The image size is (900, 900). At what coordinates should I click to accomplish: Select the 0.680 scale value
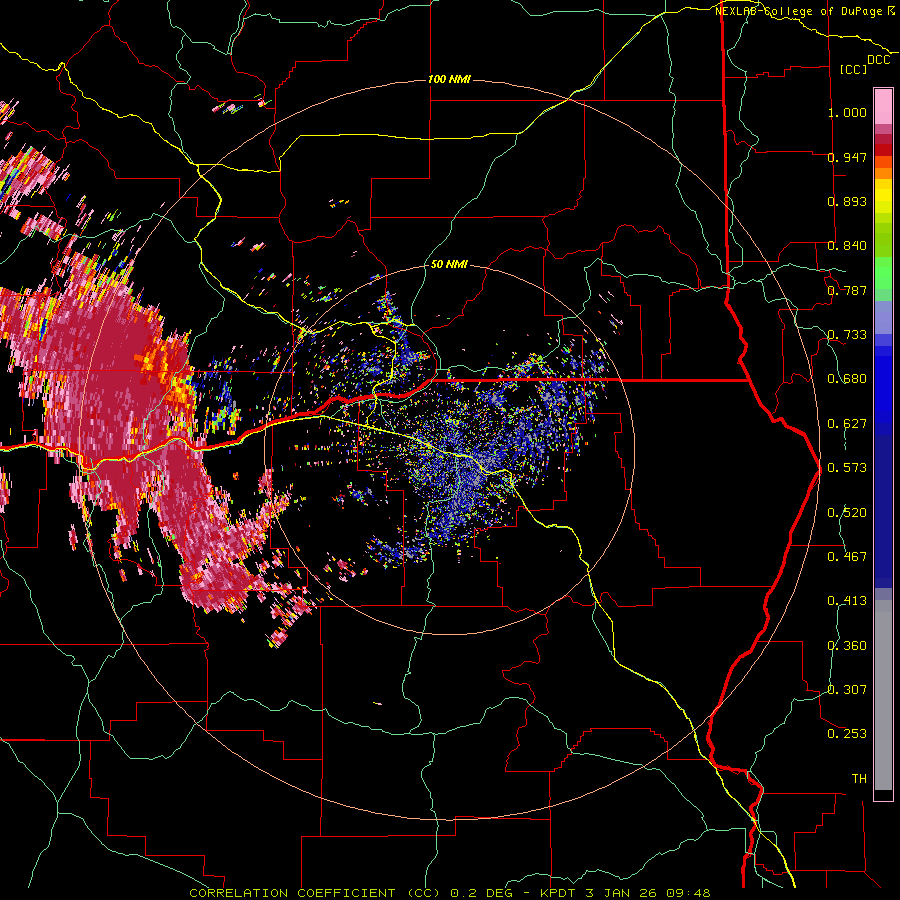click(x=847, y=379)
